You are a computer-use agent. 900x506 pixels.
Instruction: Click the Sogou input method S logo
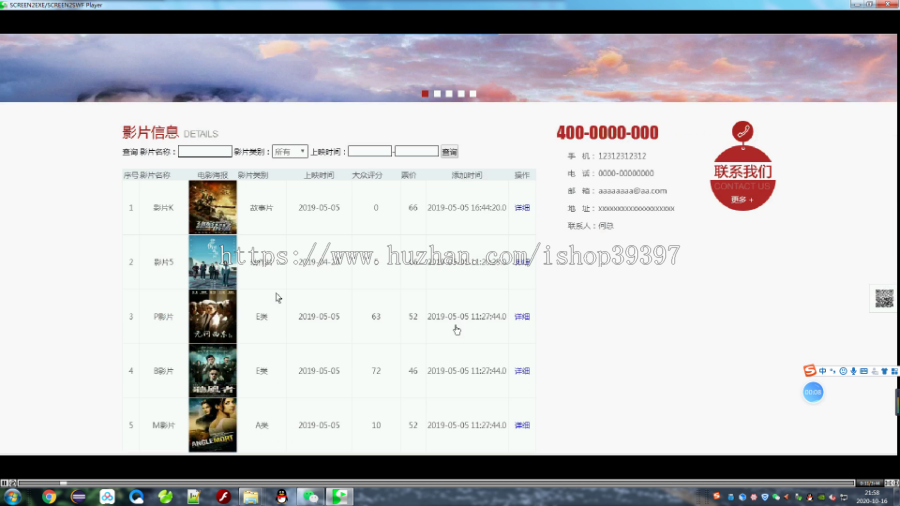809,371
